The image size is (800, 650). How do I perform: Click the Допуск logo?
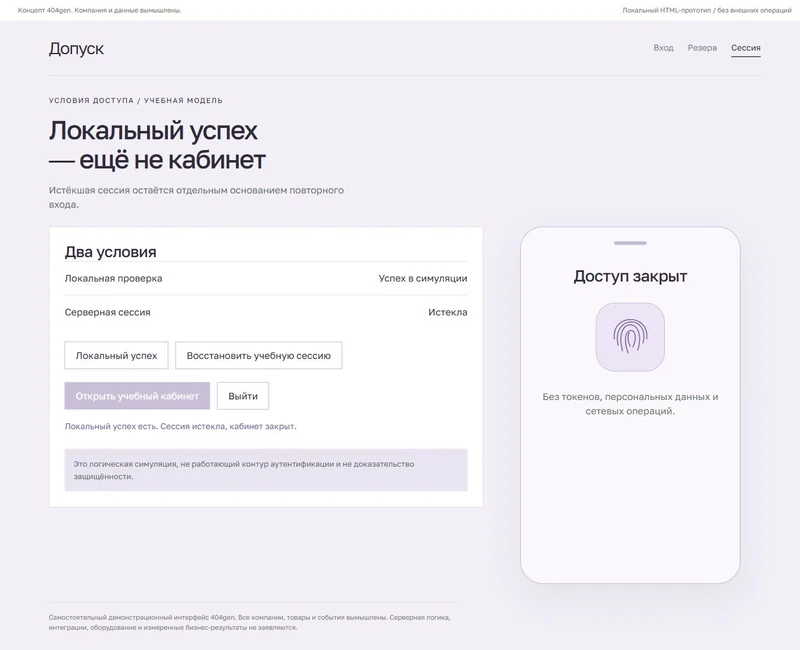(76, 48)
